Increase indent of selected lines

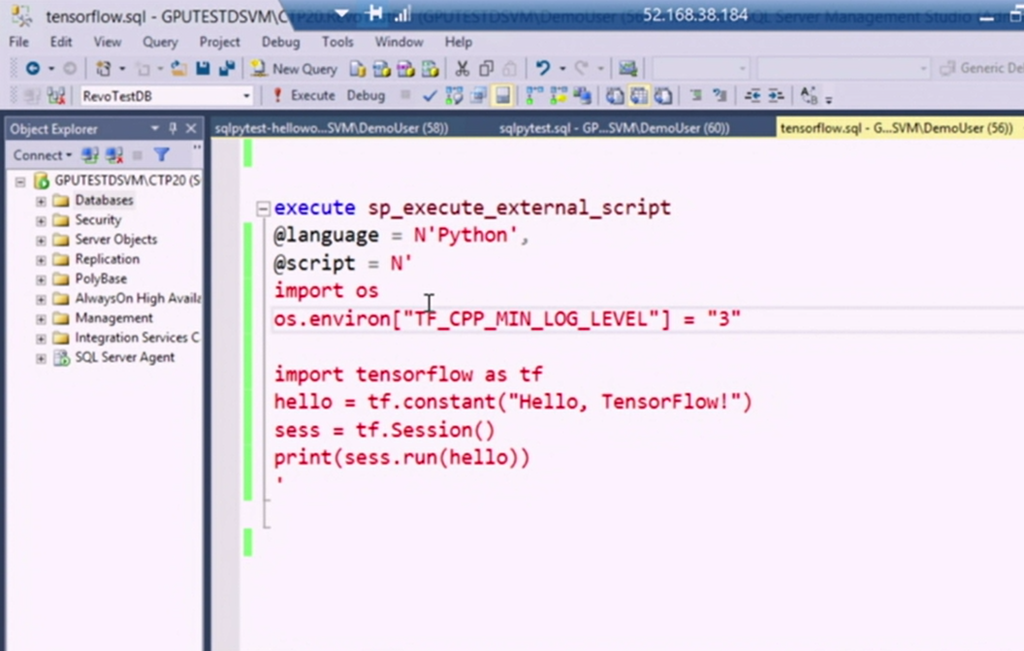click(776, 96)
